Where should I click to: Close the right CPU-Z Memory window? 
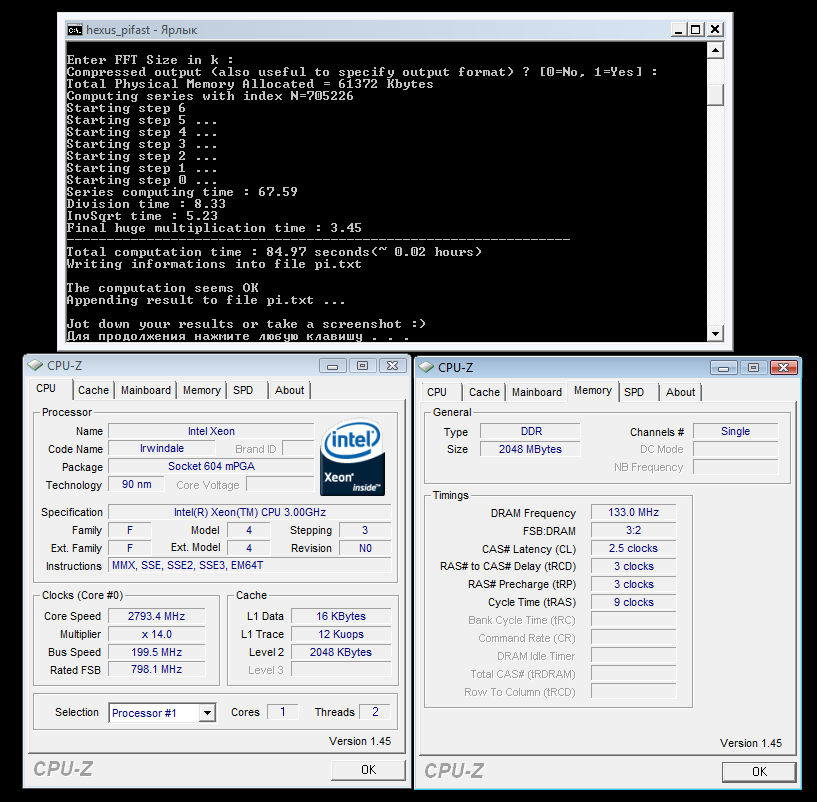784,368
